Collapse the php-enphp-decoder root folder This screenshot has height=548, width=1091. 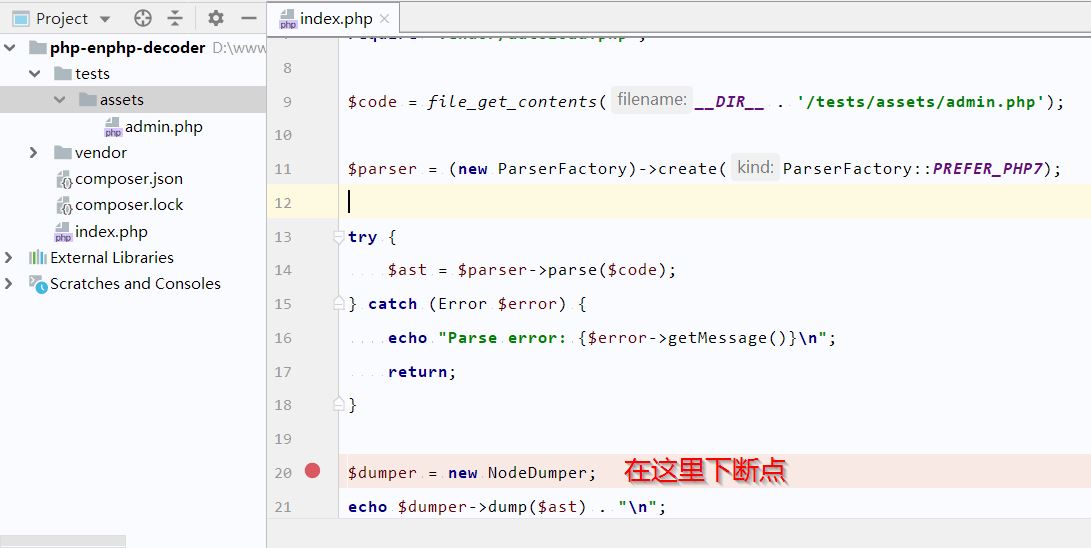coord(10,48)
